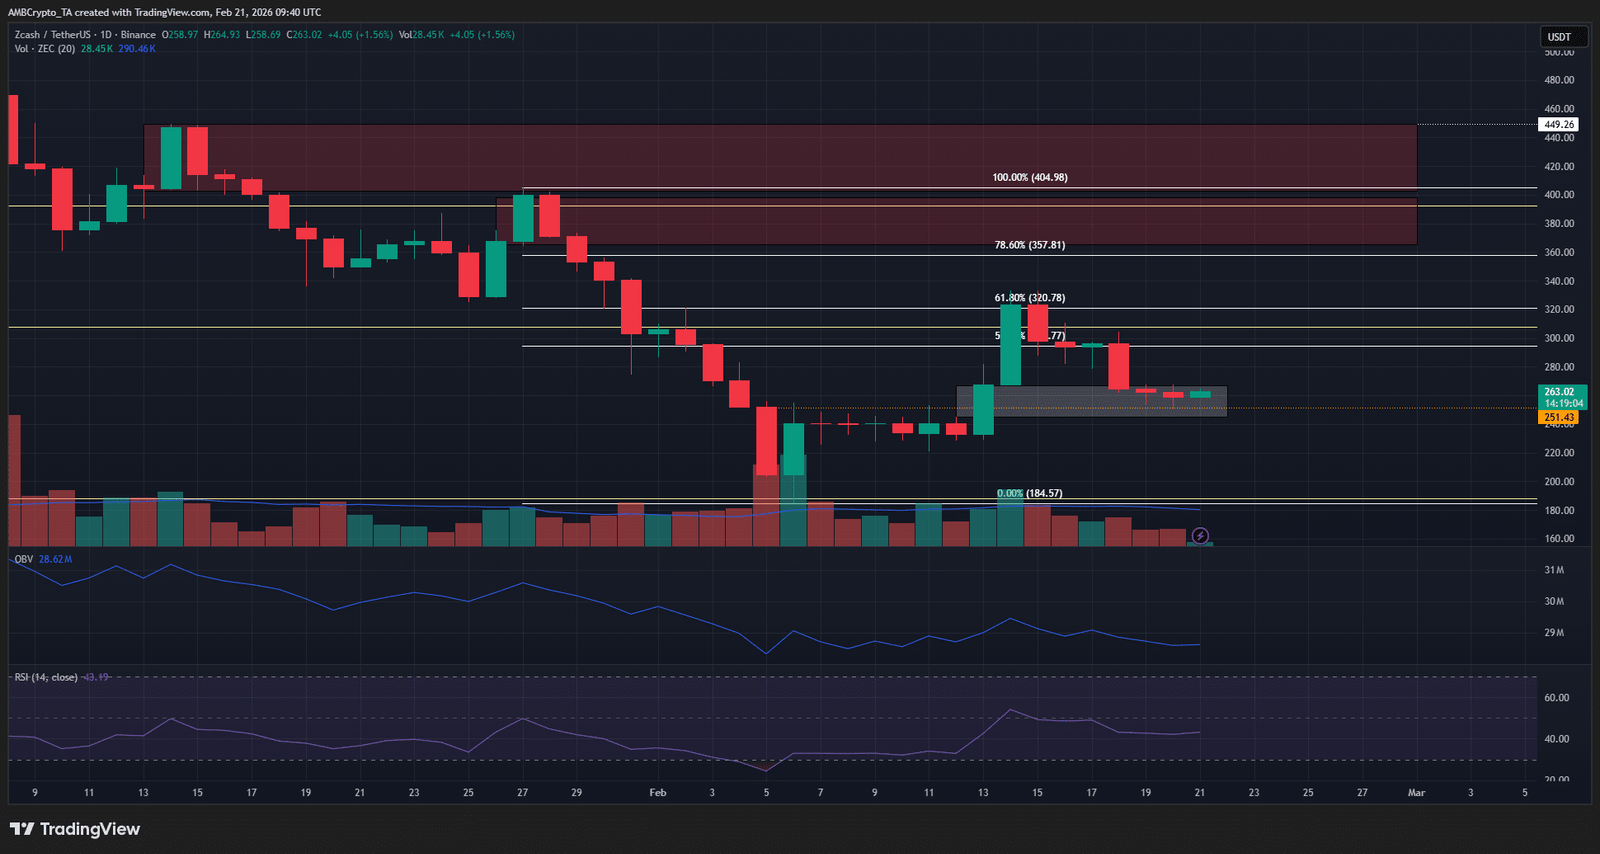Click the 1D interval in the chart legend
This screenshot has height=854, width=1600.
tap(106, 35)
